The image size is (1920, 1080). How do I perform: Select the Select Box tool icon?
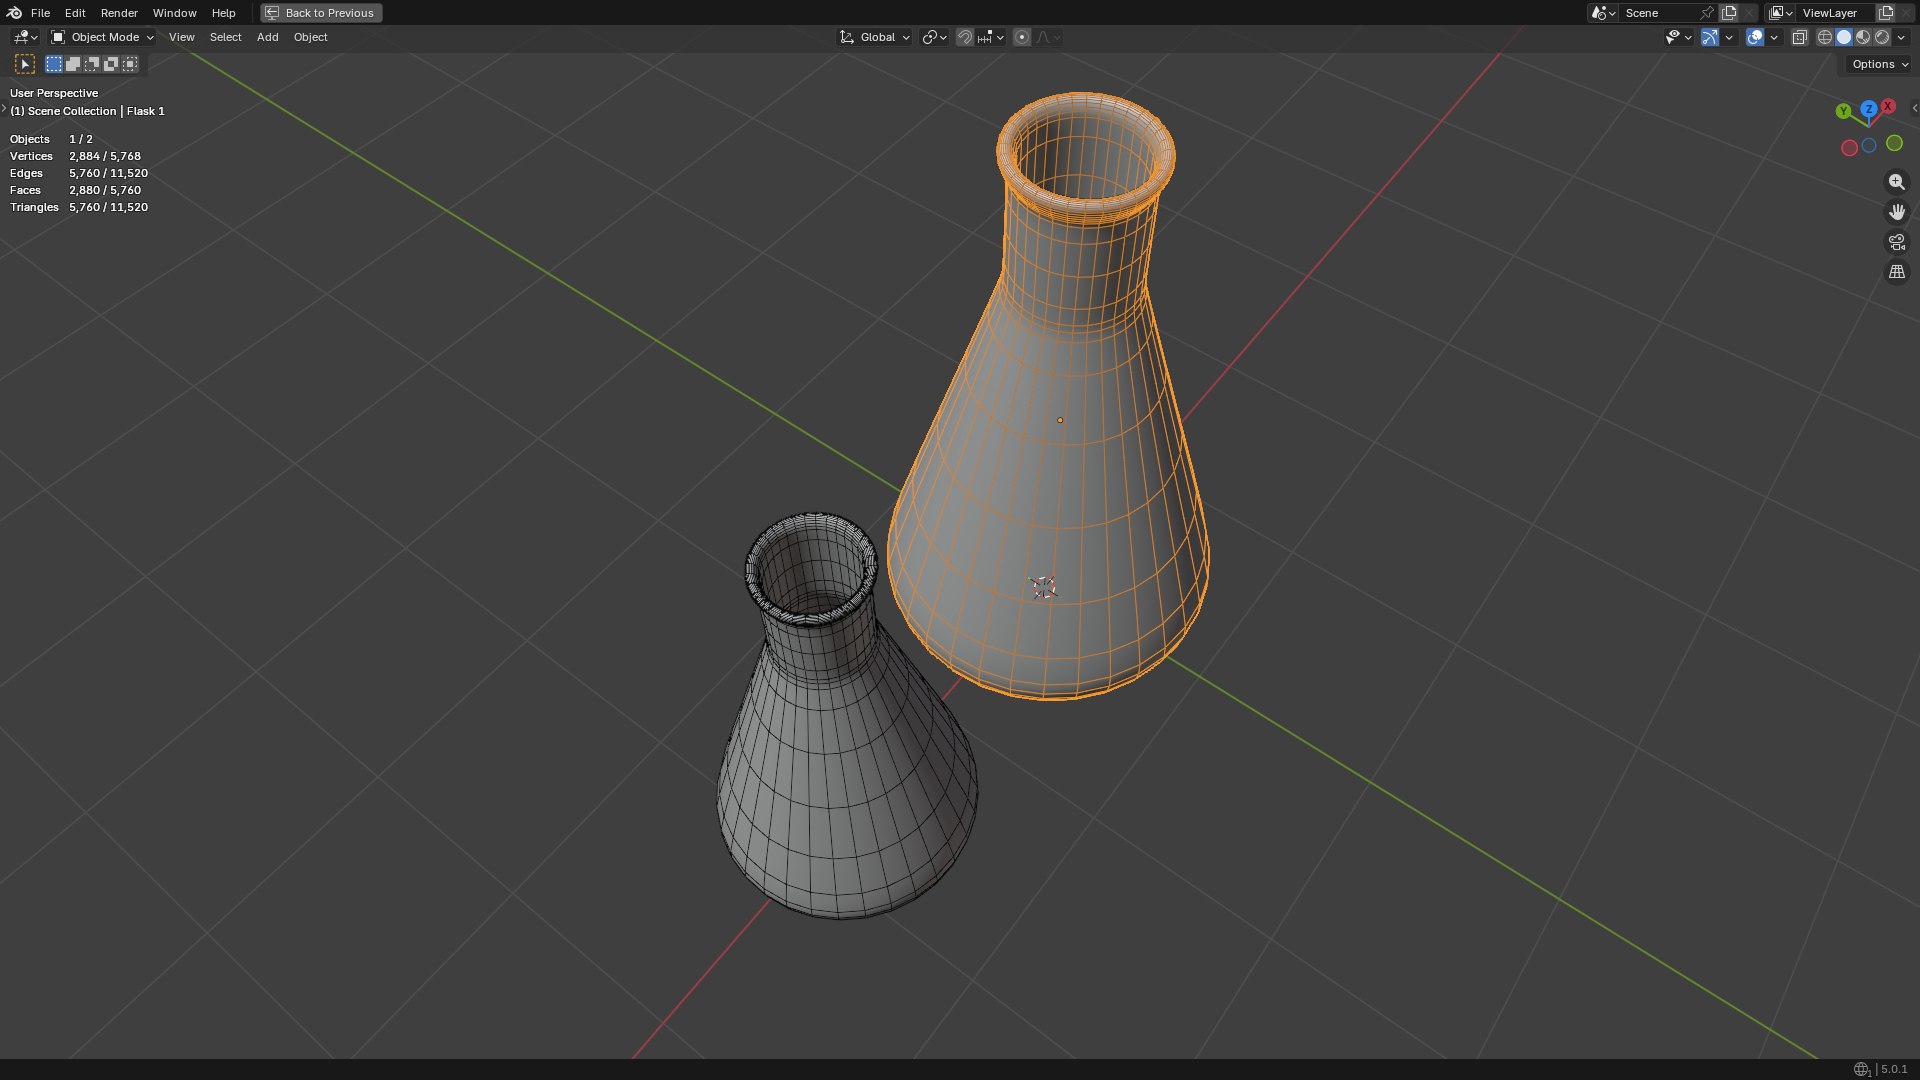(x=25, y=64)
